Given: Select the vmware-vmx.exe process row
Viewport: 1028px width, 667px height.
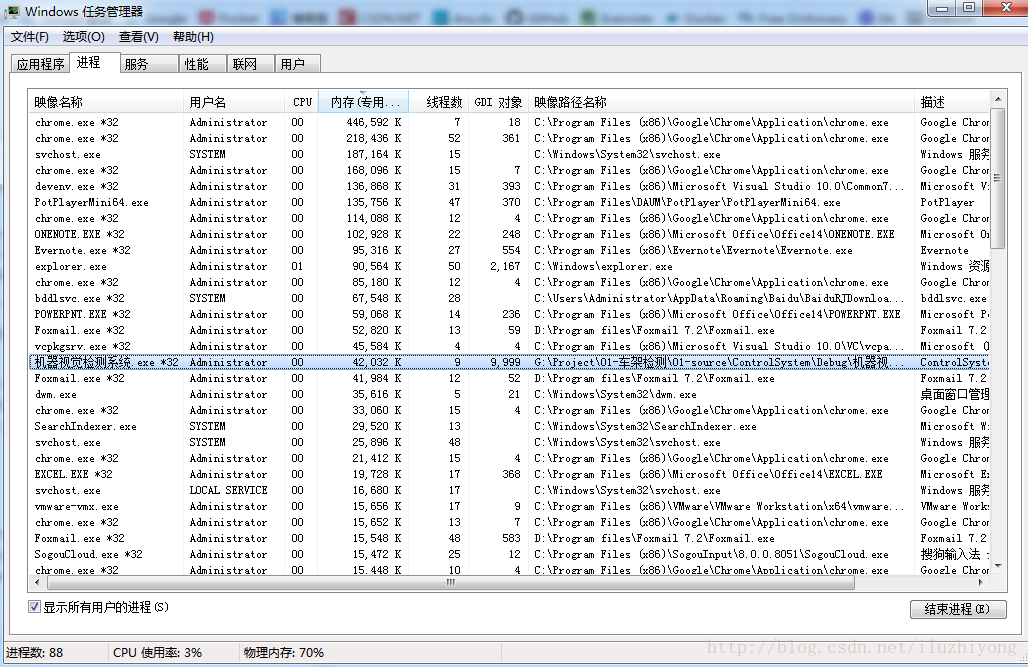Looking at the screenshot, I should (509, 506).
